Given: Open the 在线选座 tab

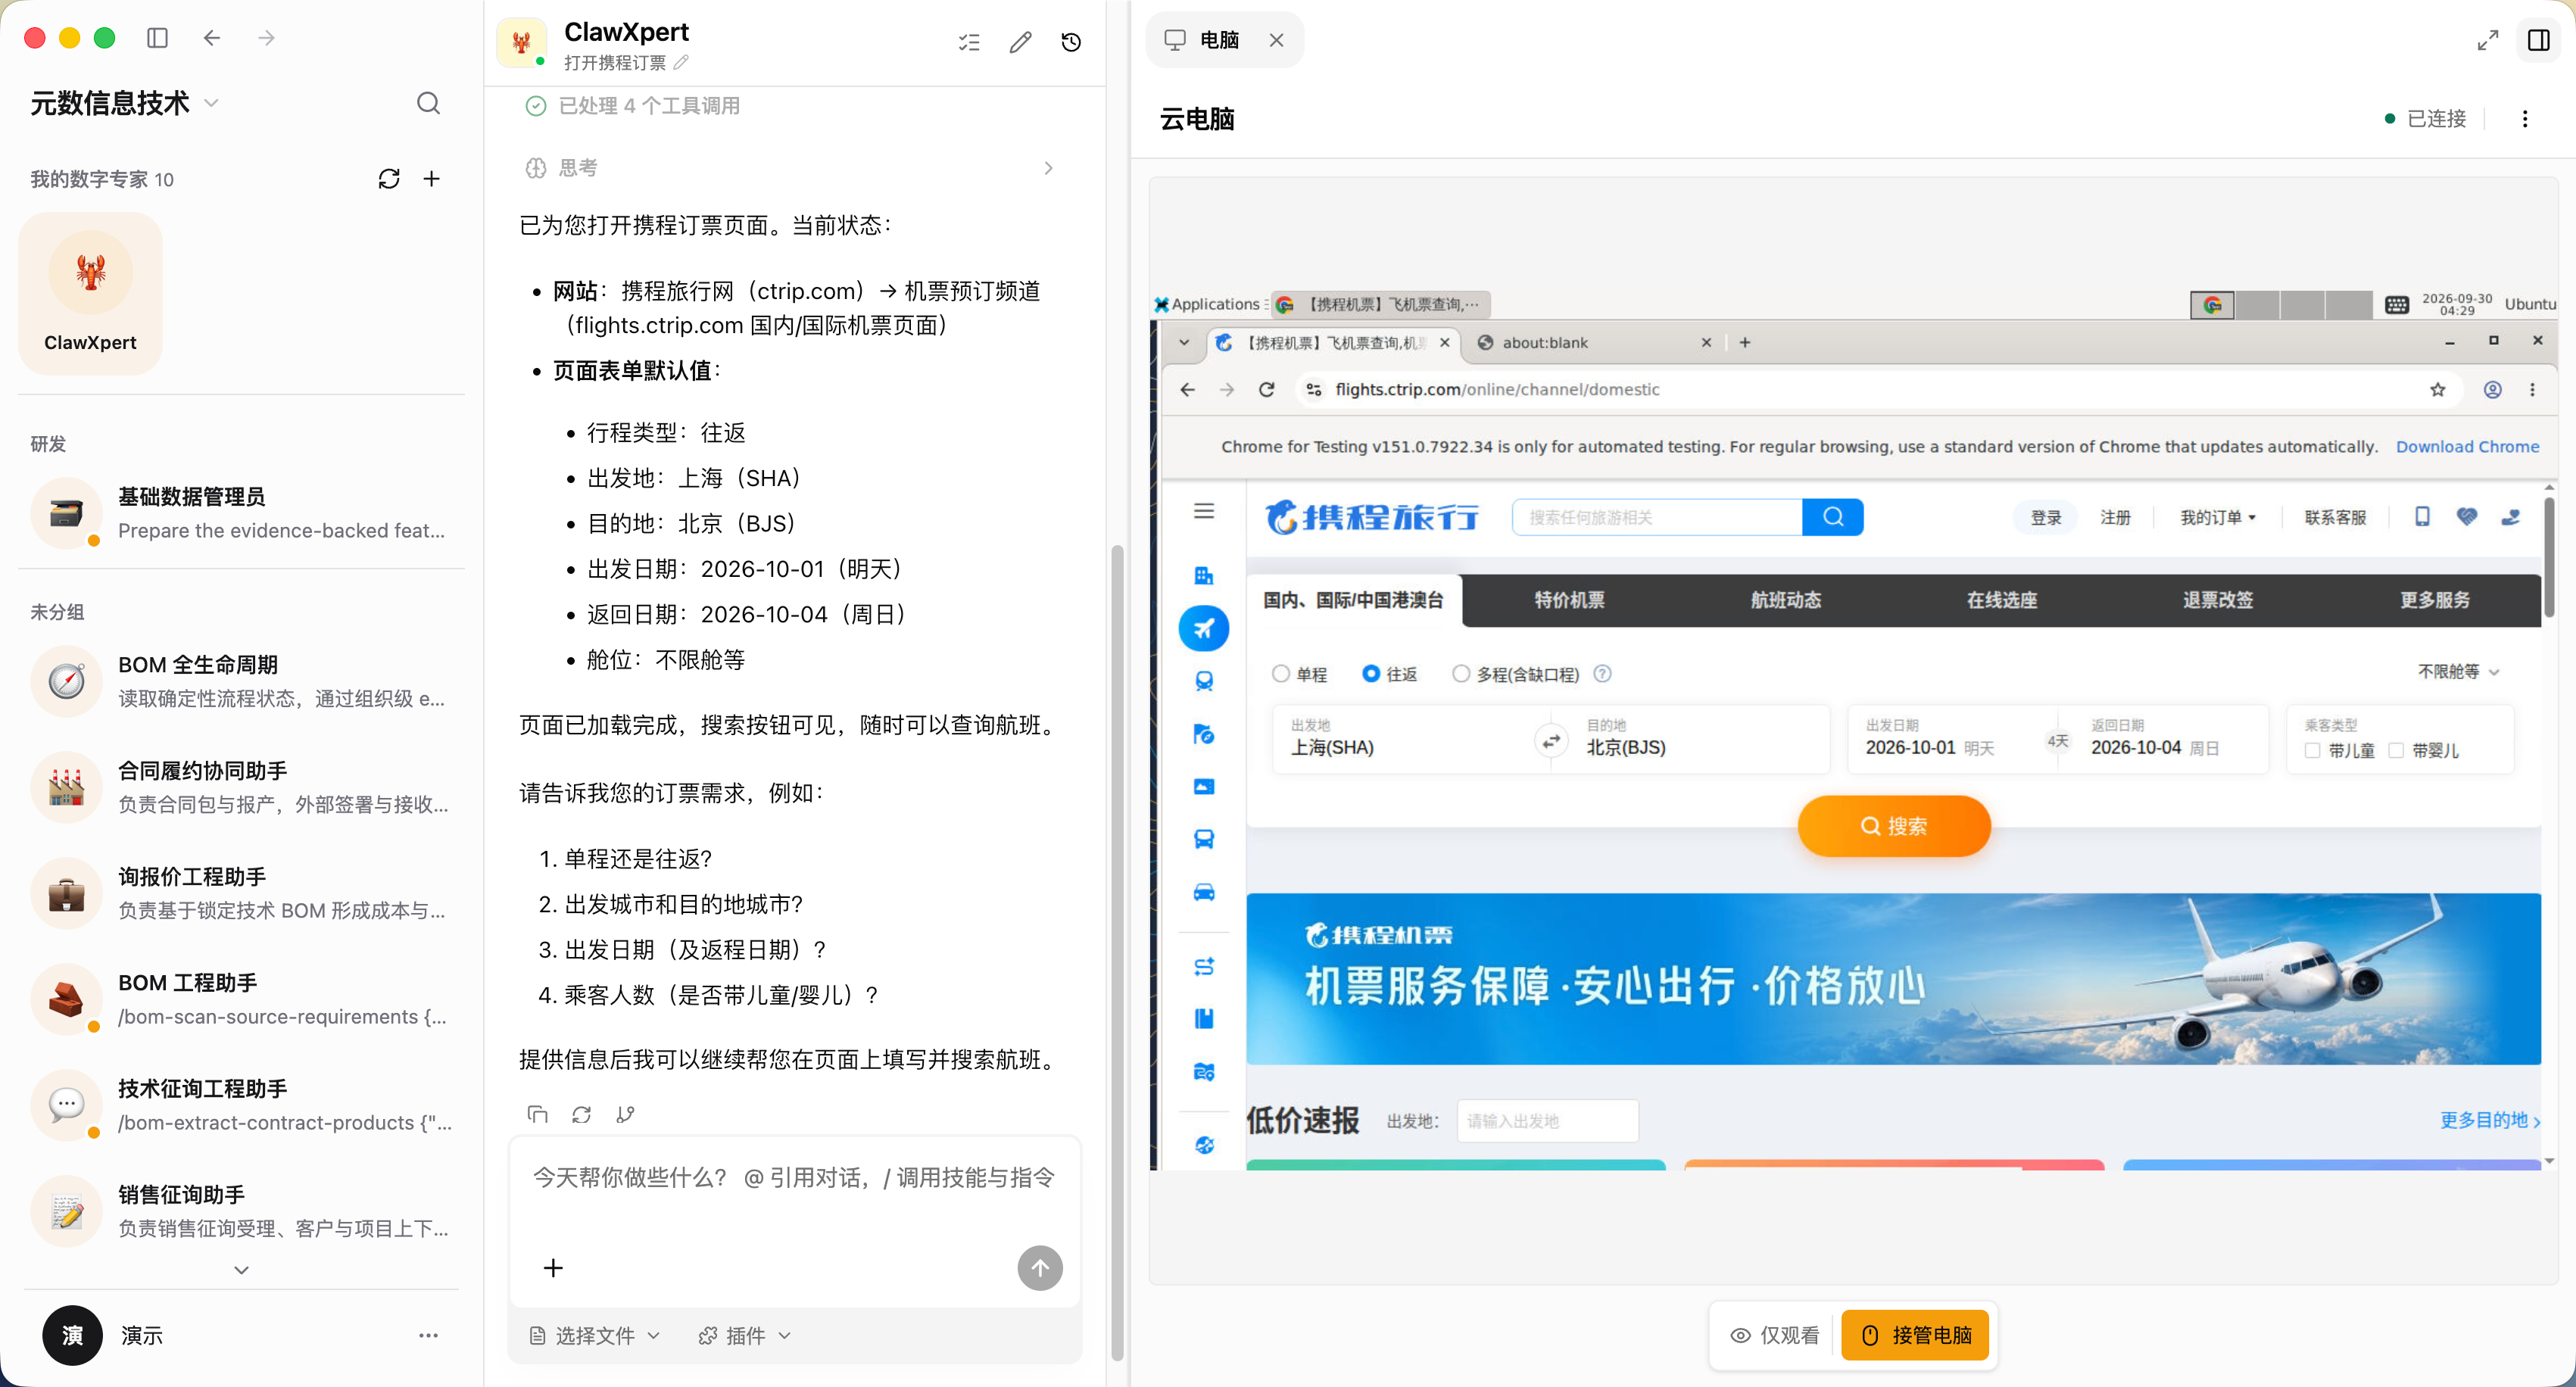Looking at the screenshot, I should (2001, 600).
